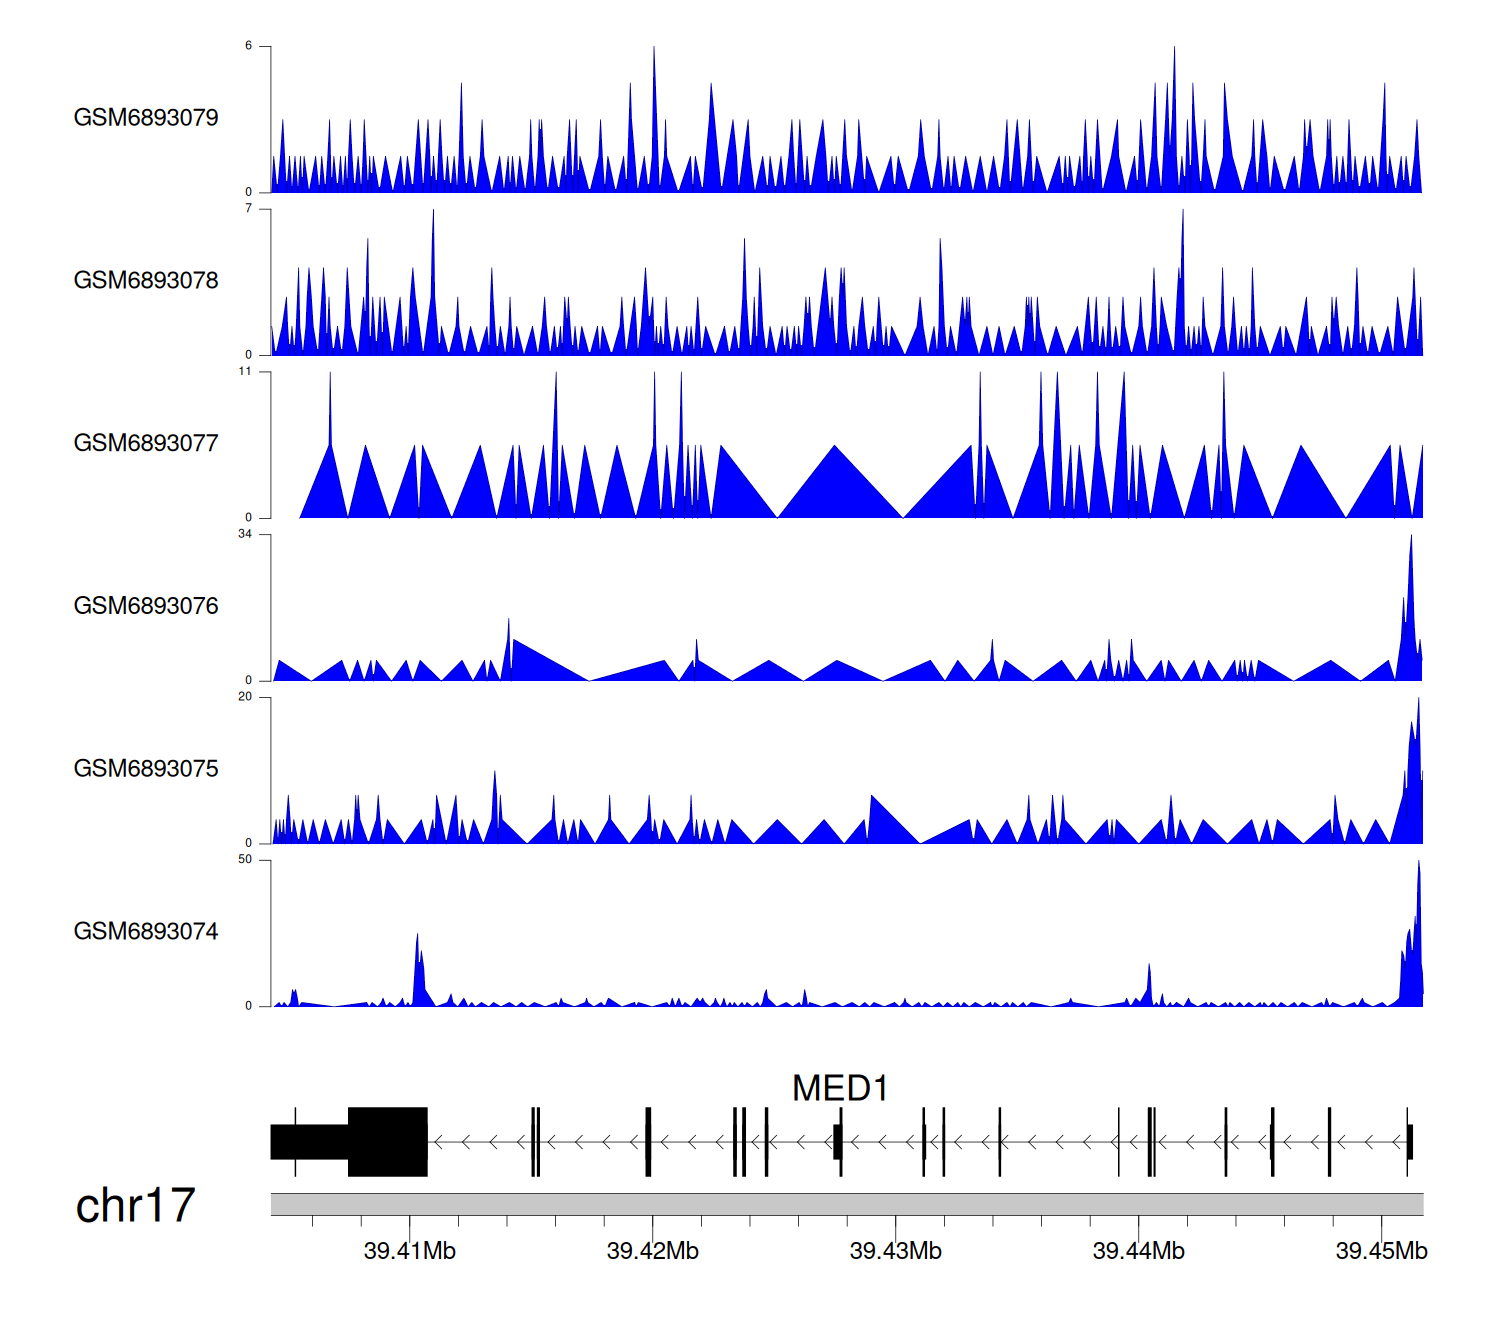This screenshot has width=1500, height=1320.
Task: Click the MED1 gene name
Action: [x=840, y=1088]
